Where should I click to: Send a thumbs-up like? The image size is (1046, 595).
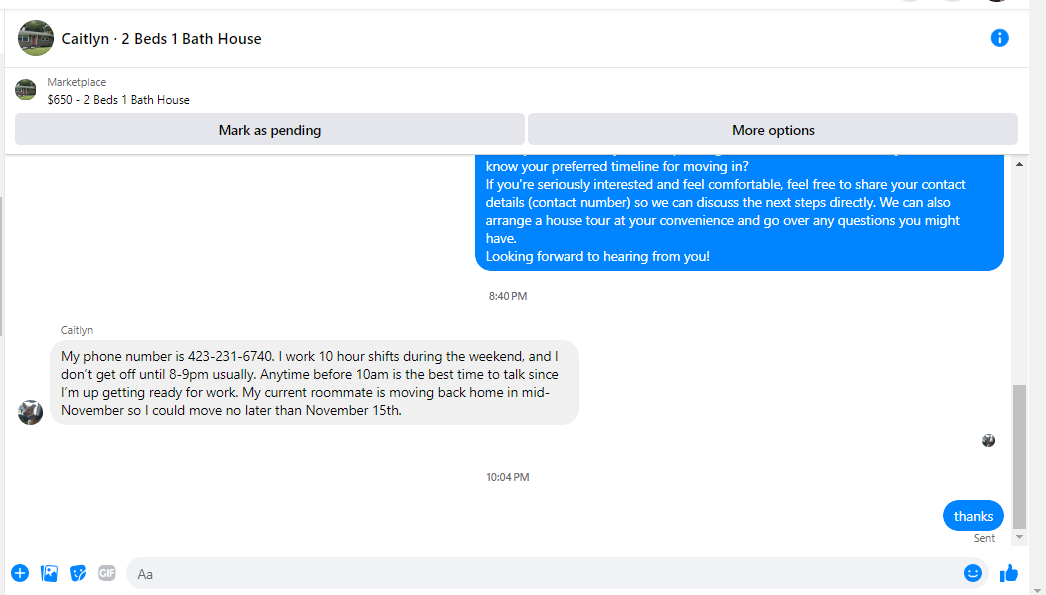click(1009, 573)
